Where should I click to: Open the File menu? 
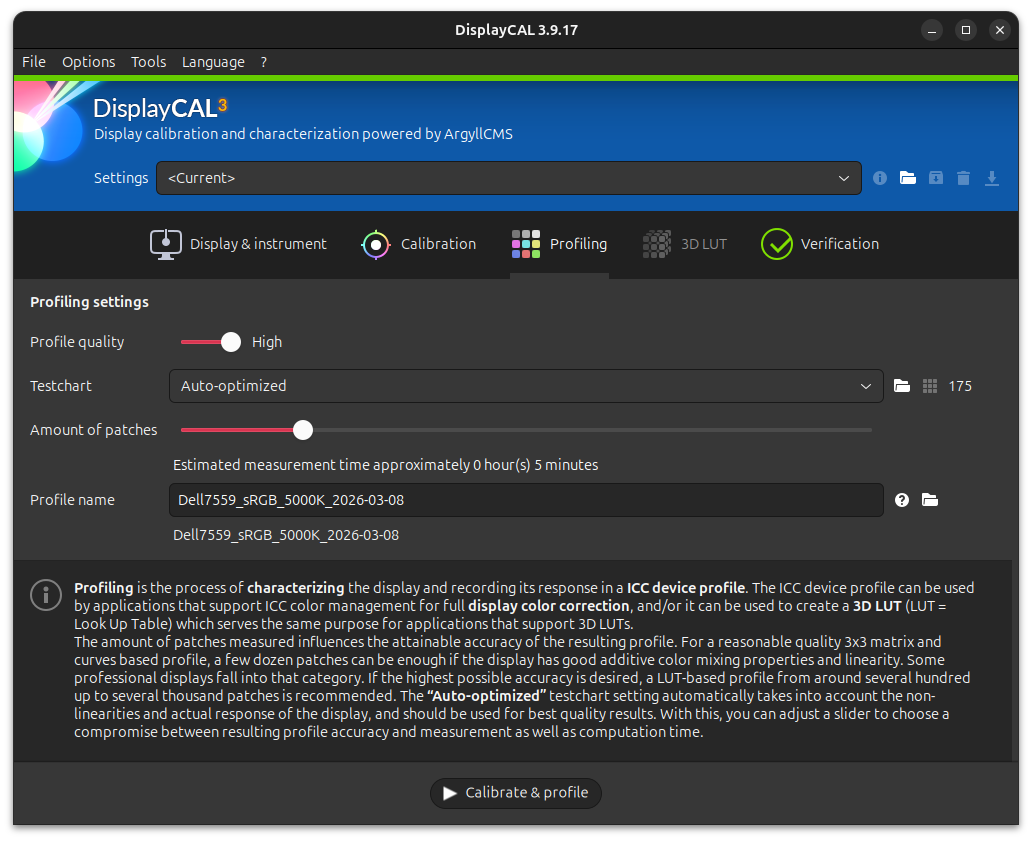coord(34,62)
